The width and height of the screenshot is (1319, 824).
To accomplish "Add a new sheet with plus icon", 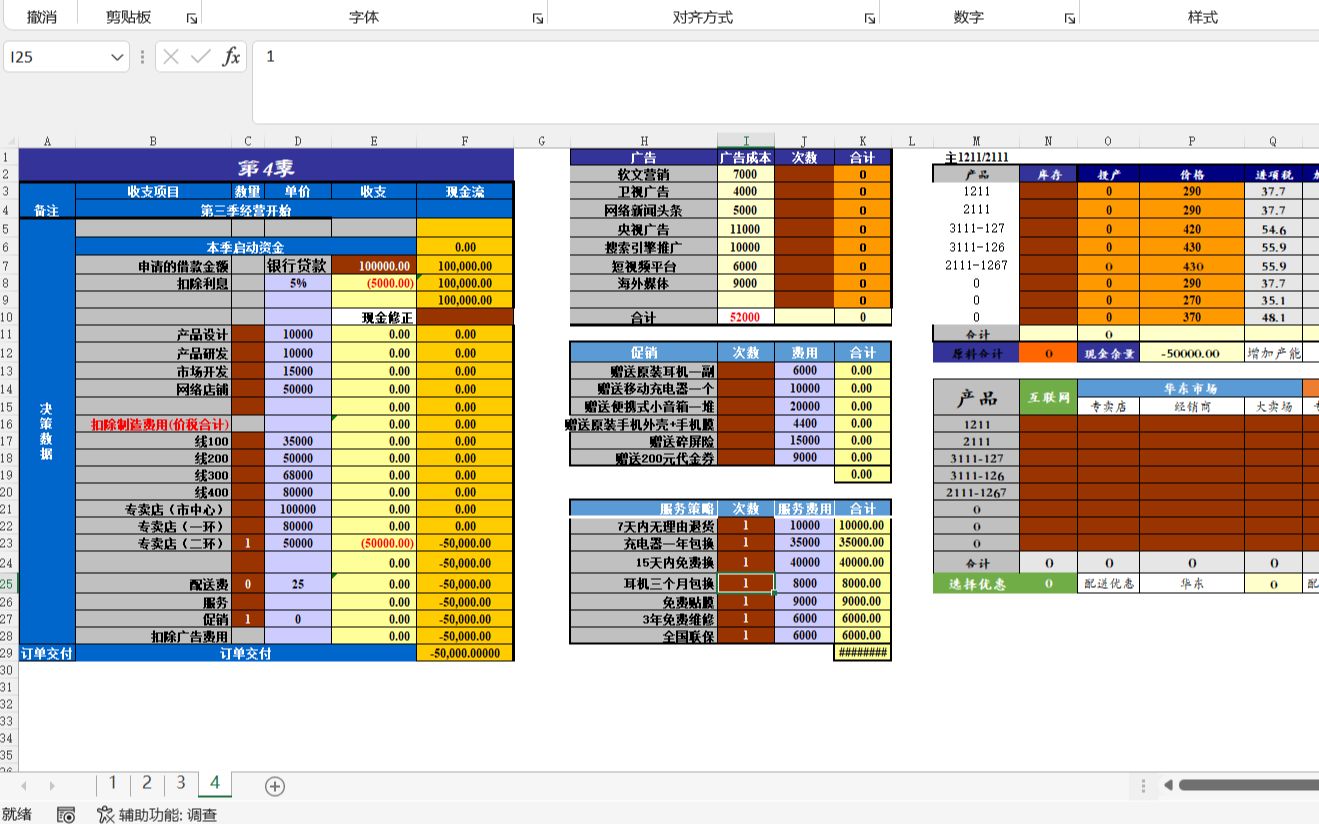I will point(275,786).
